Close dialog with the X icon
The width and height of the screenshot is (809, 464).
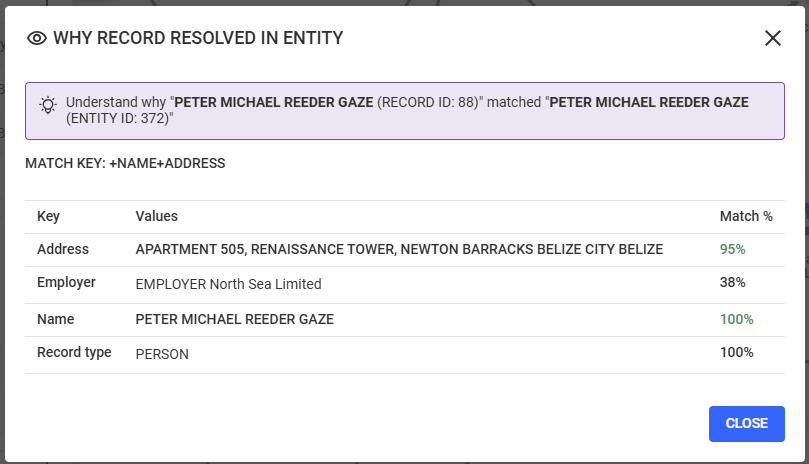pos(772,38)
